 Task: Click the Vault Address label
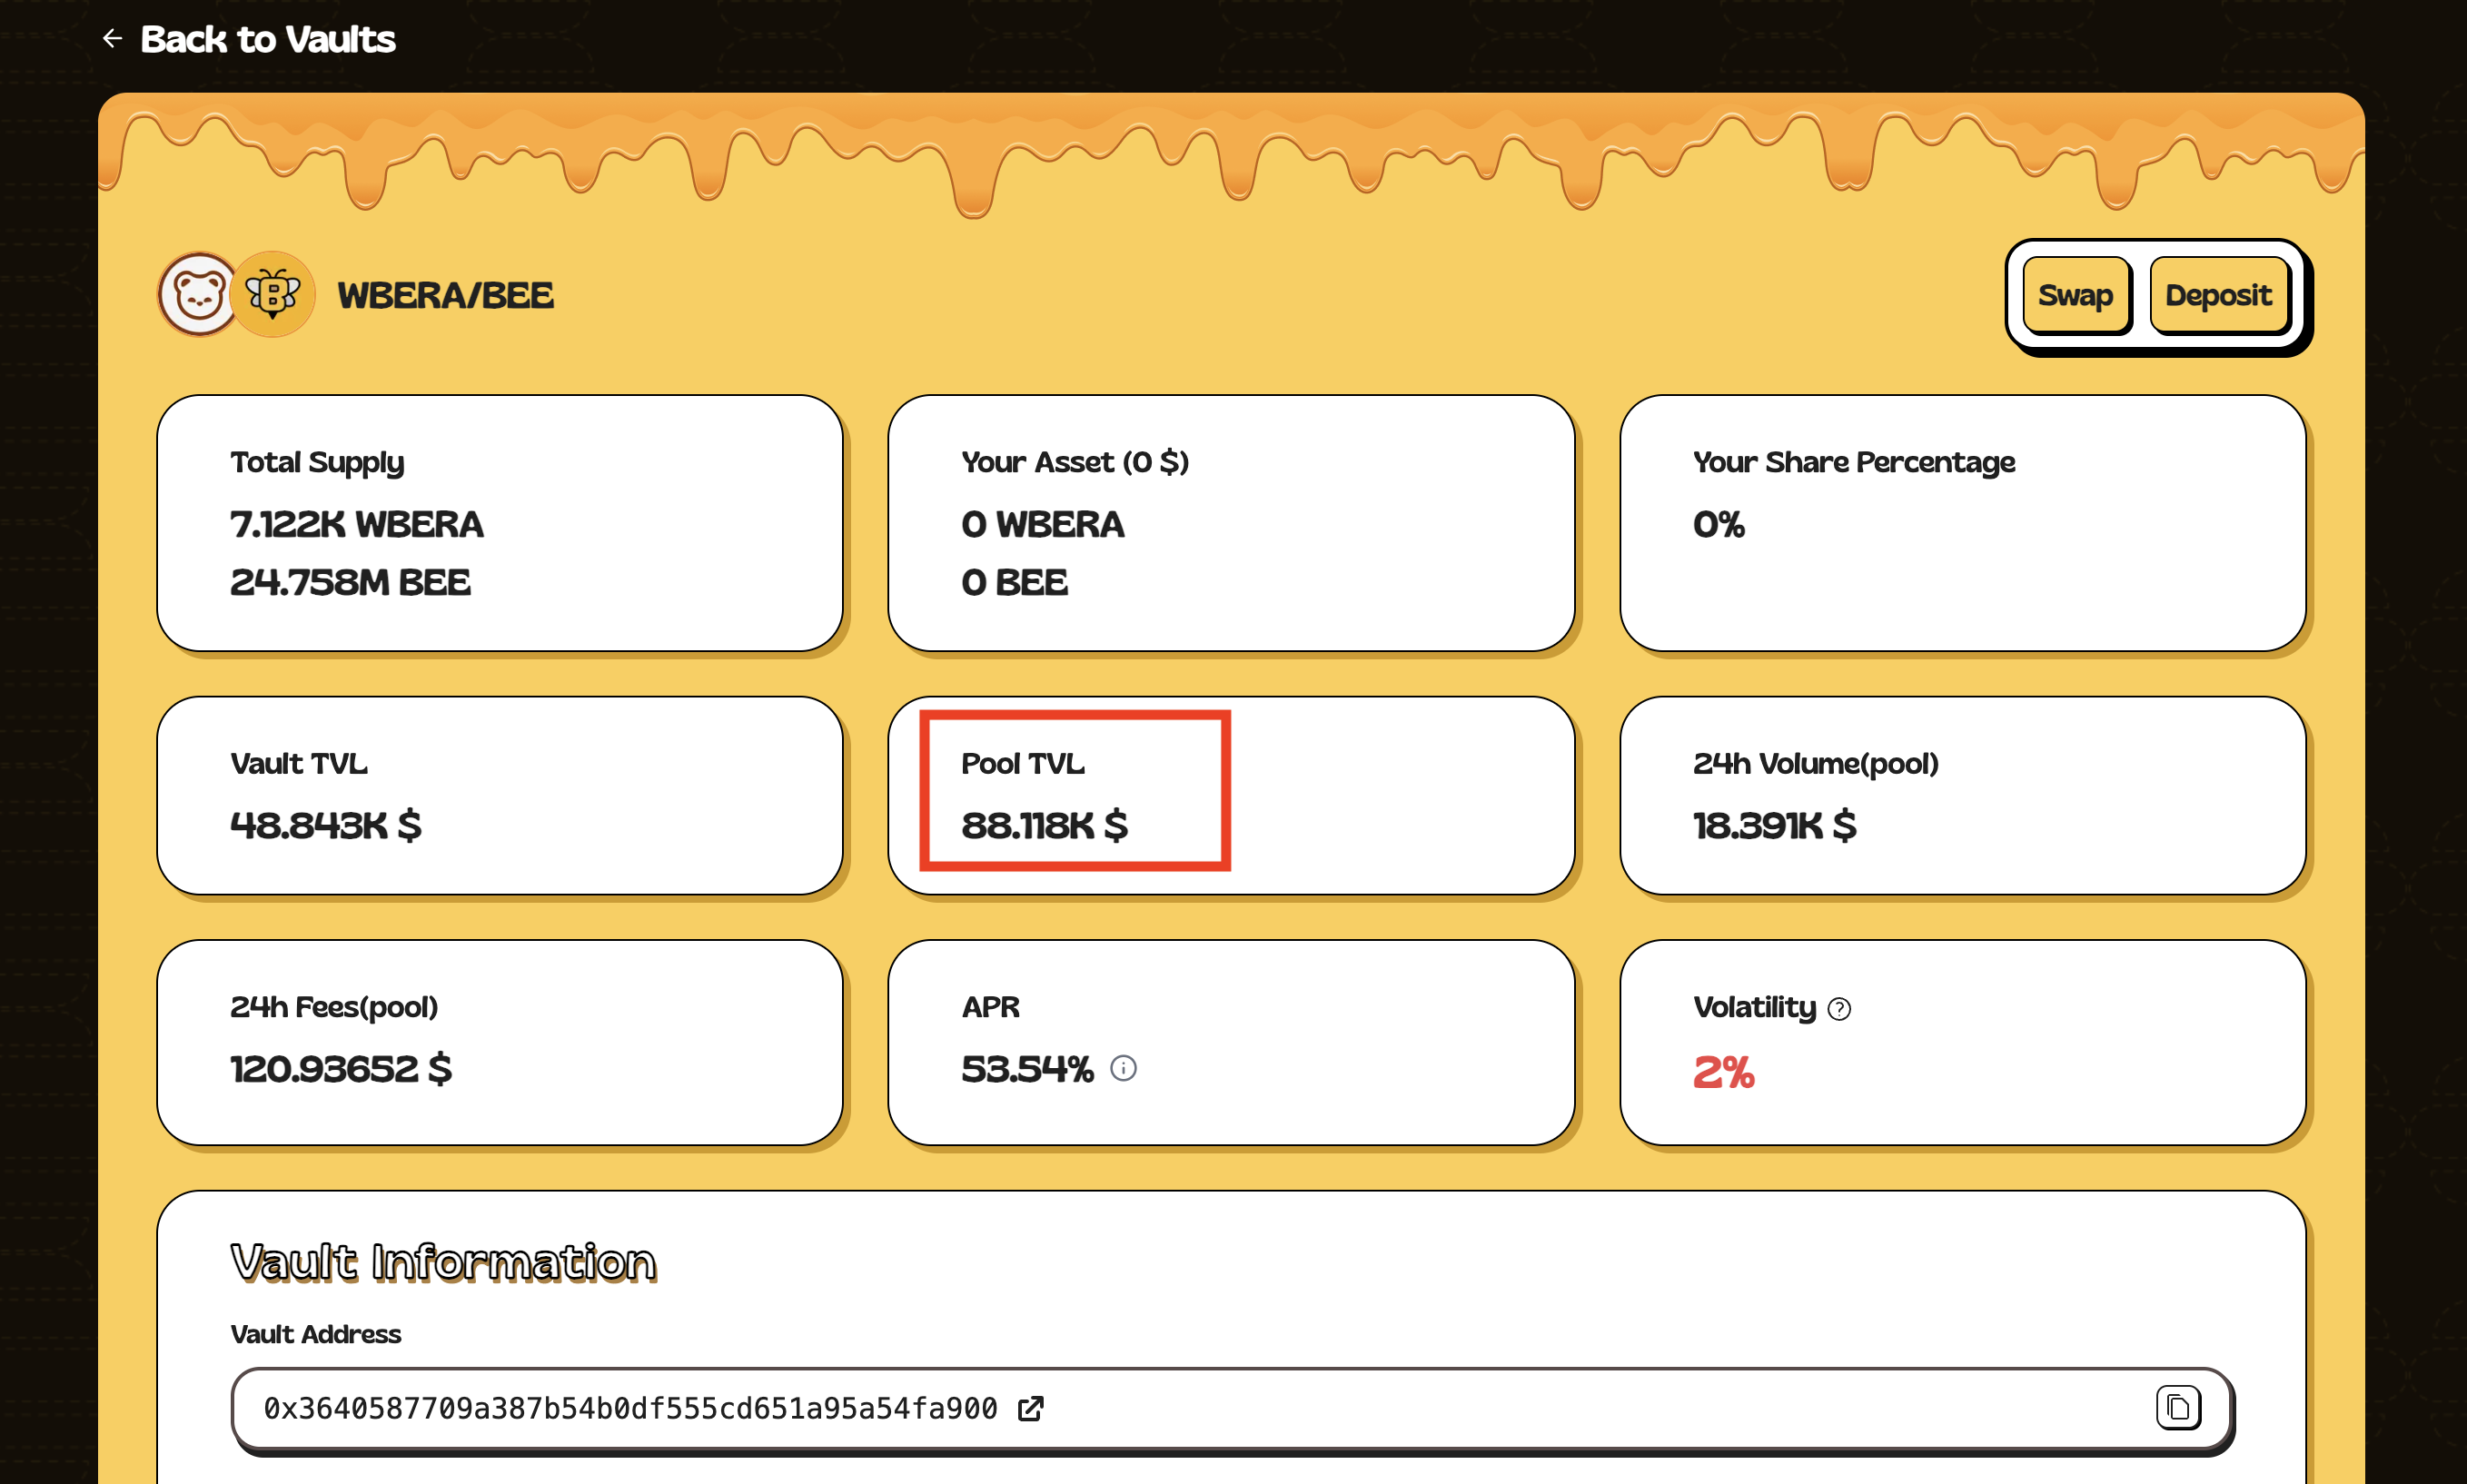coord(316,1334)
